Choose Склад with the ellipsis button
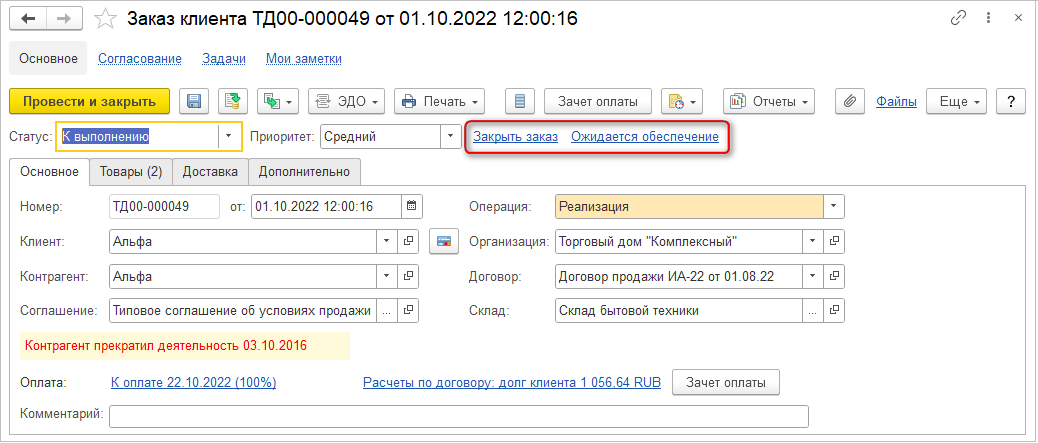 [x=813, y=310]
